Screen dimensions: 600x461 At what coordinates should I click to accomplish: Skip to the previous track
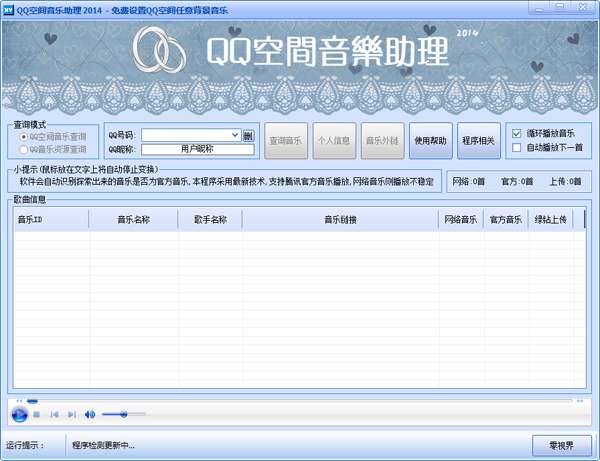tap(54, 414)
